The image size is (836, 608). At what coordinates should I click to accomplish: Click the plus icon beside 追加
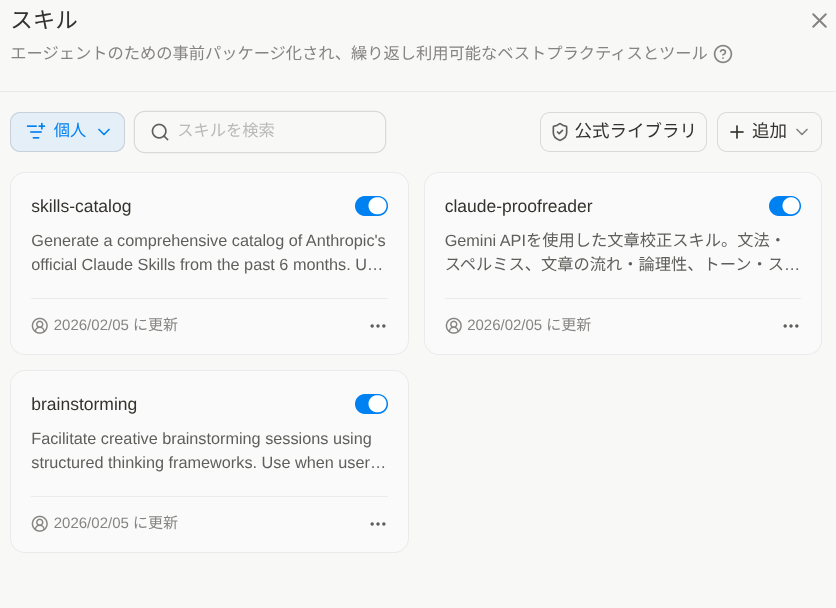tap(737, 132)
